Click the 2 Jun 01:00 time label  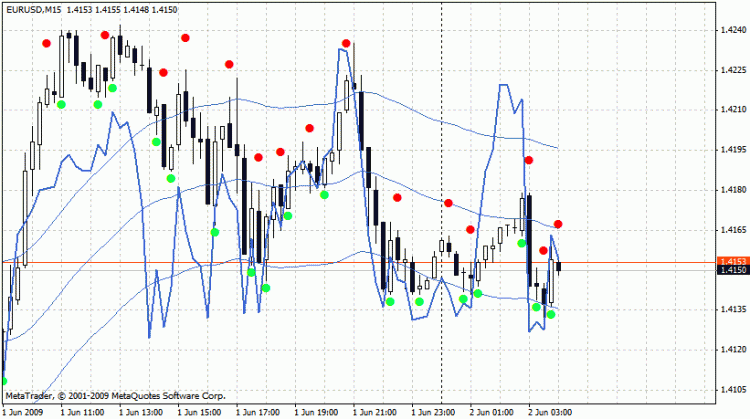(x=493, y=411)
